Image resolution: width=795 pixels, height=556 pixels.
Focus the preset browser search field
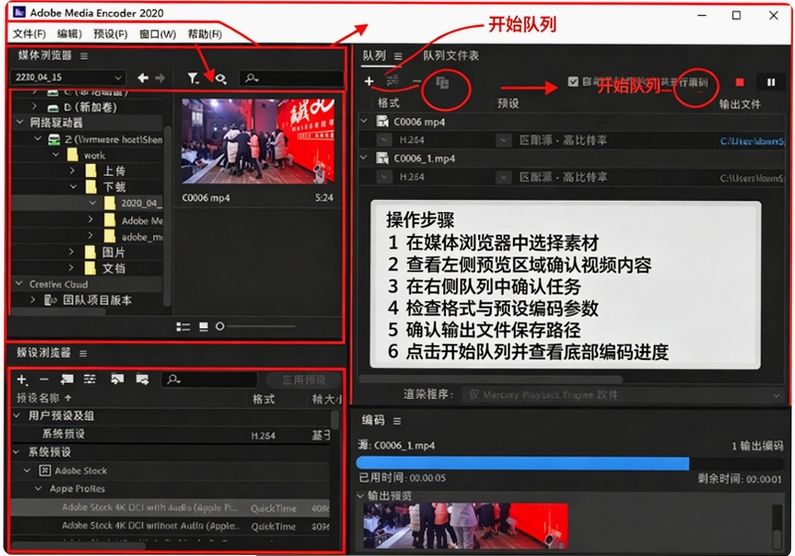coord(209,380)
